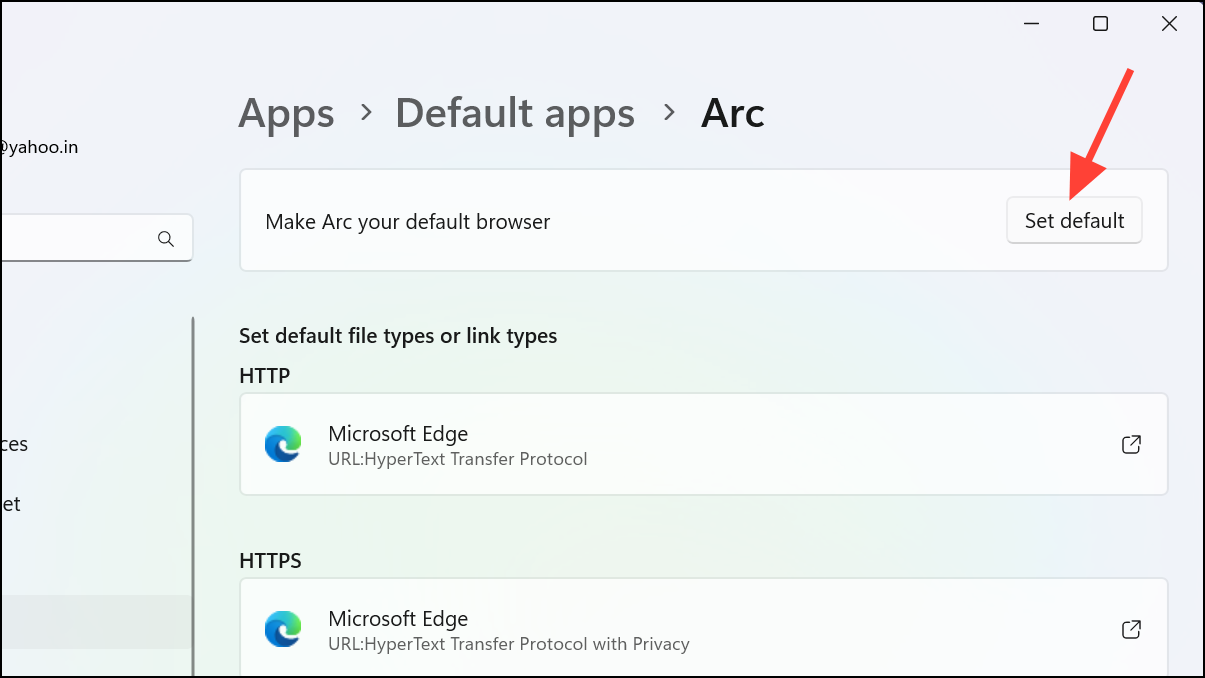Focus the settings search box
The image size is (1205, 678).
click(96, 238)
